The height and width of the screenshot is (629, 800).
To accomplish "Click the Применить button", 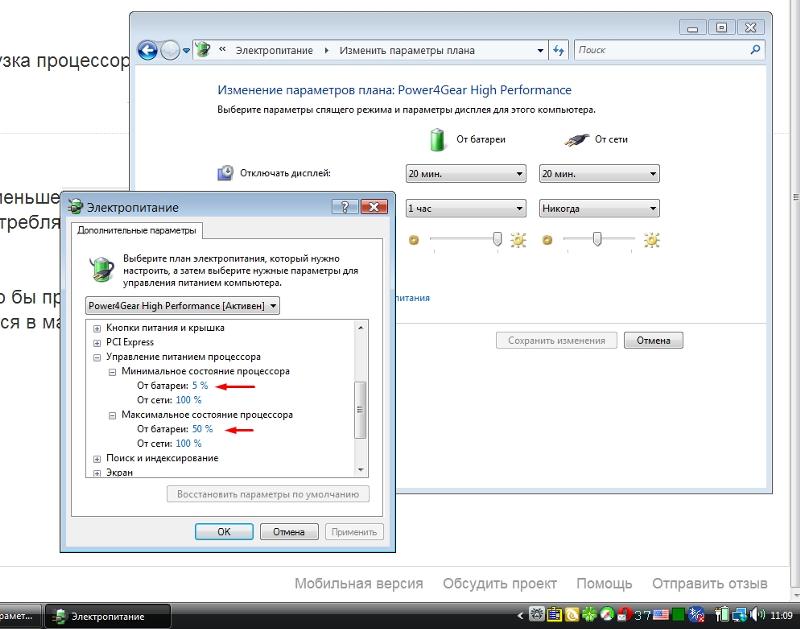I will click(354, 532).
